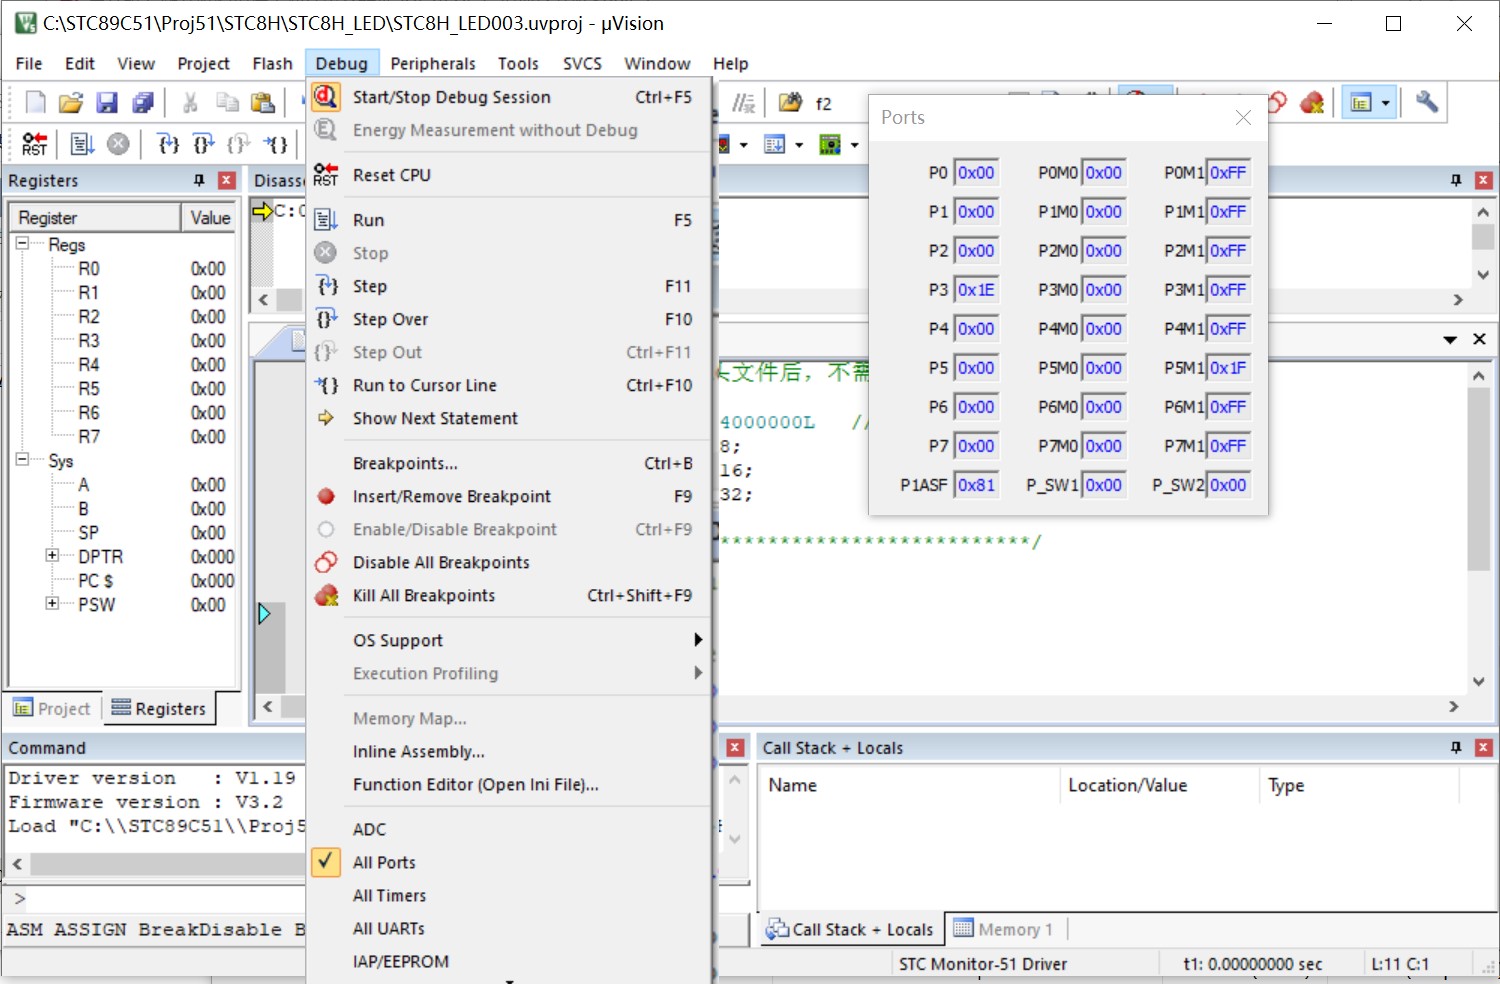This screenshot has width=1500, height=984.
Task: Click the Configuration wrench icon
Action: coord(1427,102)
